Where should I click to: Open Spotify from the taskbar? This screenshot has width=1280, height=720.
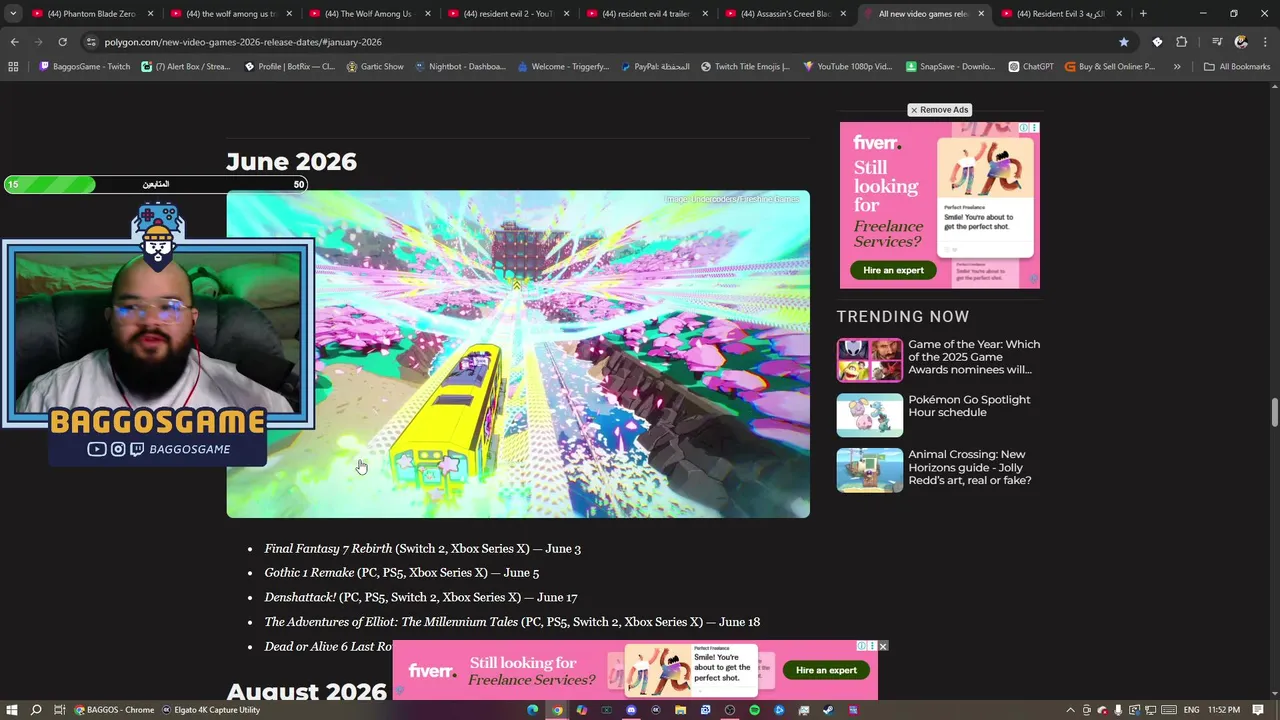[x=754, y=710]
